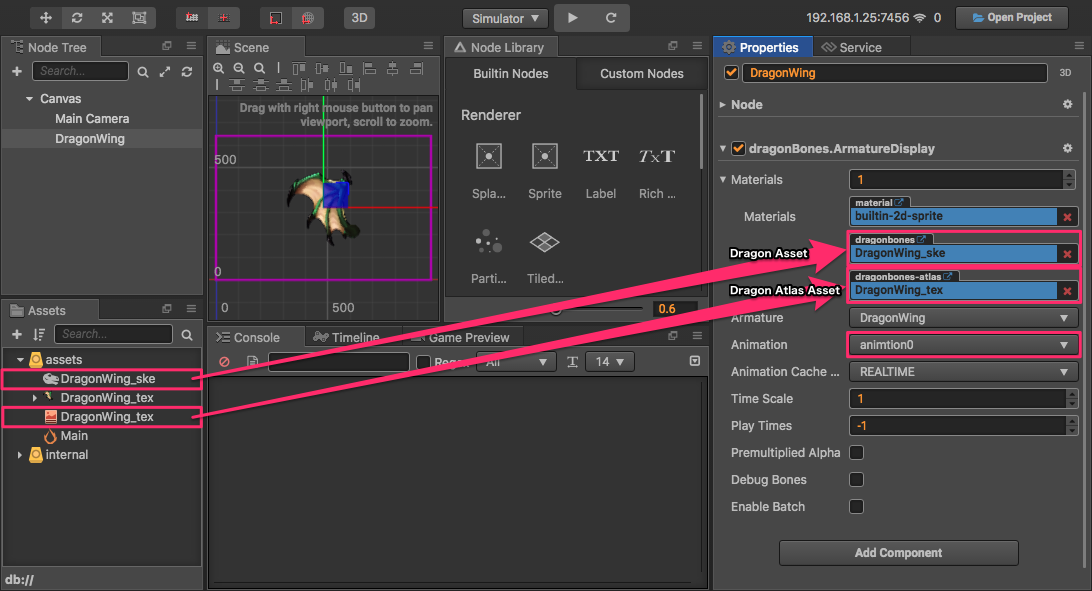This screenshot has height=591, width=1092.
Task: Open the Animation Cache REALTIME dropdown
Action: tap(964, 372)
